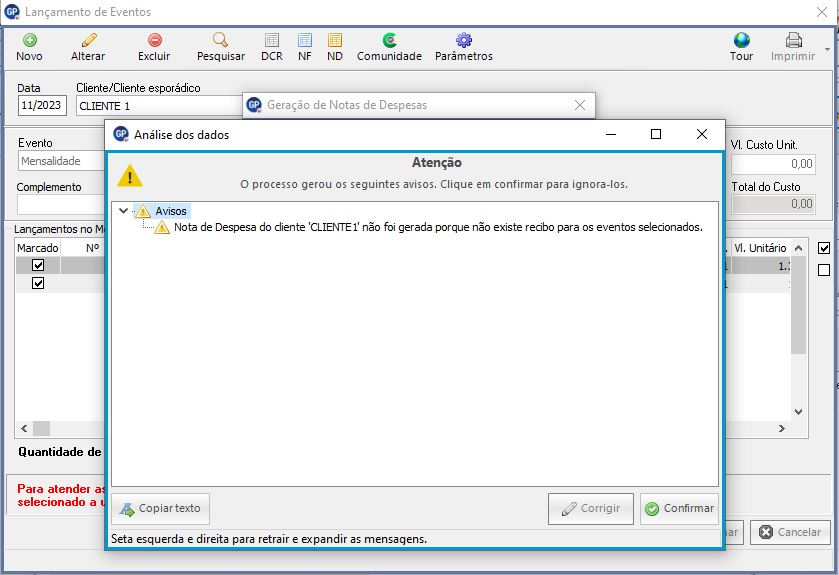Image resolution: width=839 pixels, height=575 pixels.
Task: Click the ND toolbar icon
Action: click(335, 41)
